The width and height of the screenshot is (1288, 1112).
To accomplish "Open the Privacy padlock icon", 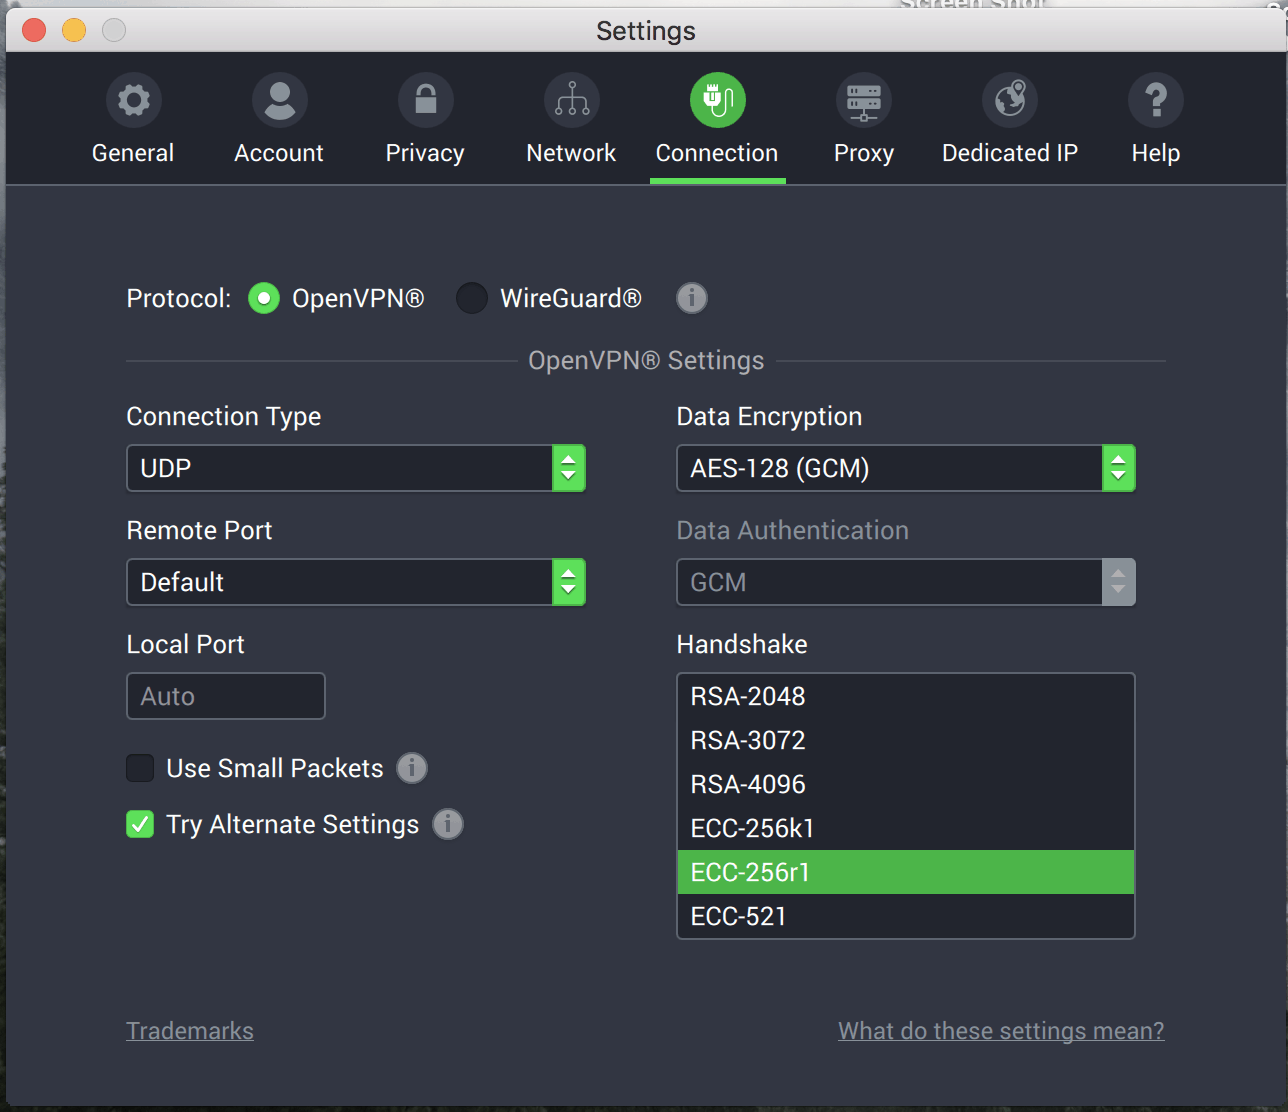I will tap(425, 100).
